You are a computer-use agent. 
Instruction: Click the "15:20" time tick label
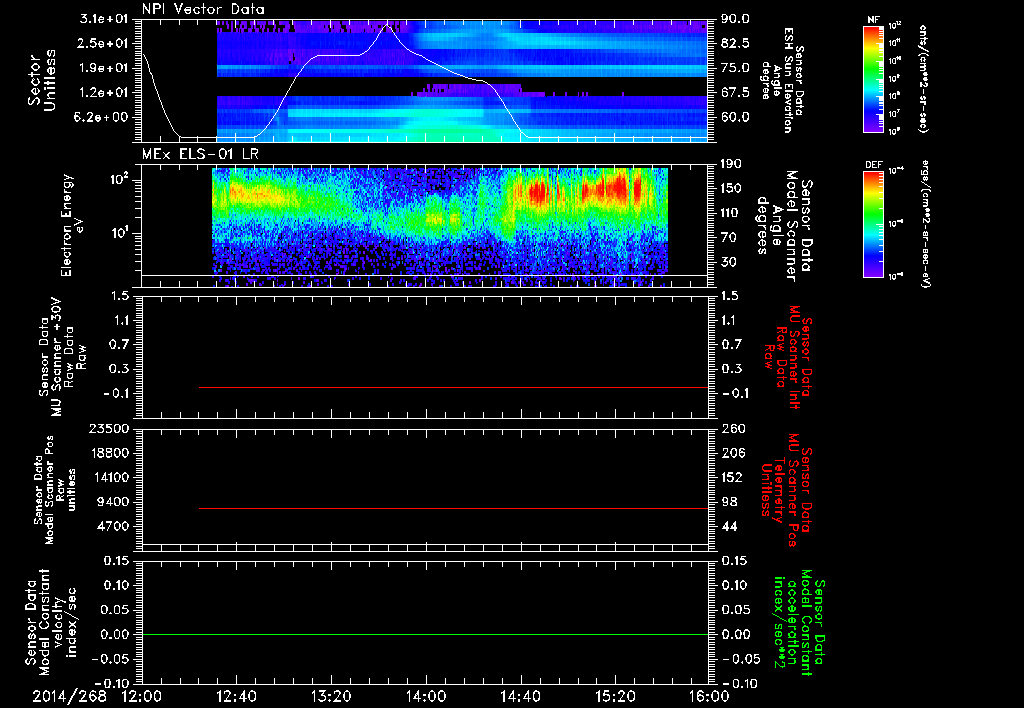615,696
